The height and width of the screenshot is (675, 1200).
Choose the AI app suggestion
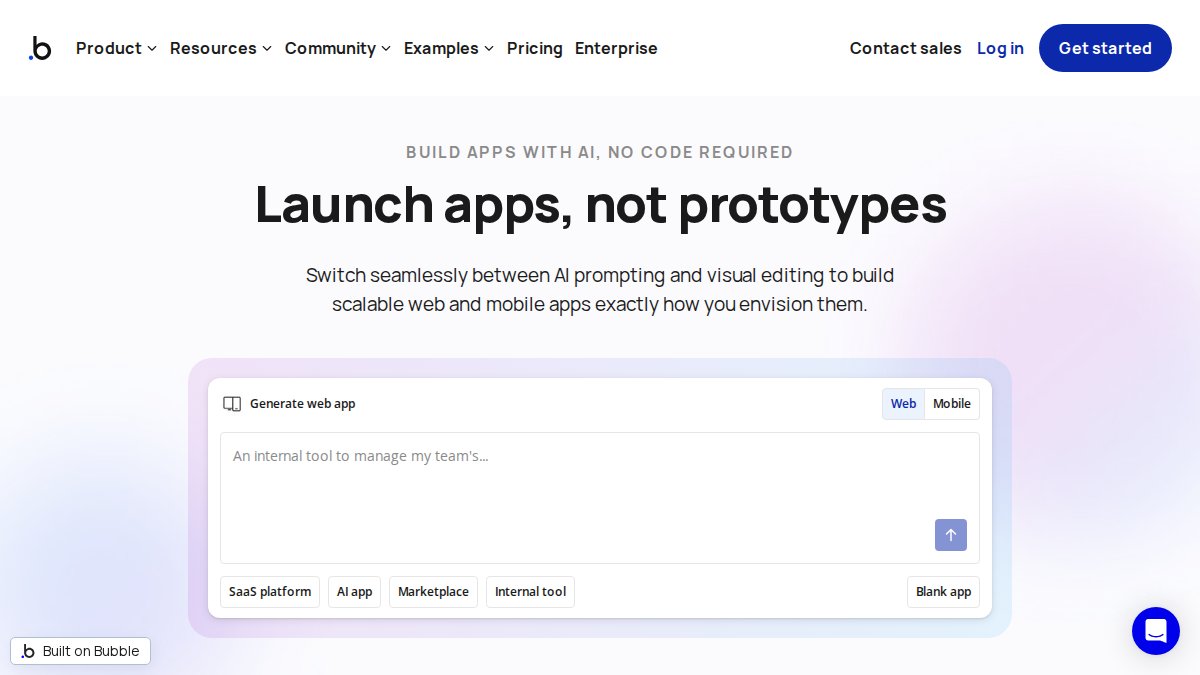pyautogui.click(x=354, y=592)
